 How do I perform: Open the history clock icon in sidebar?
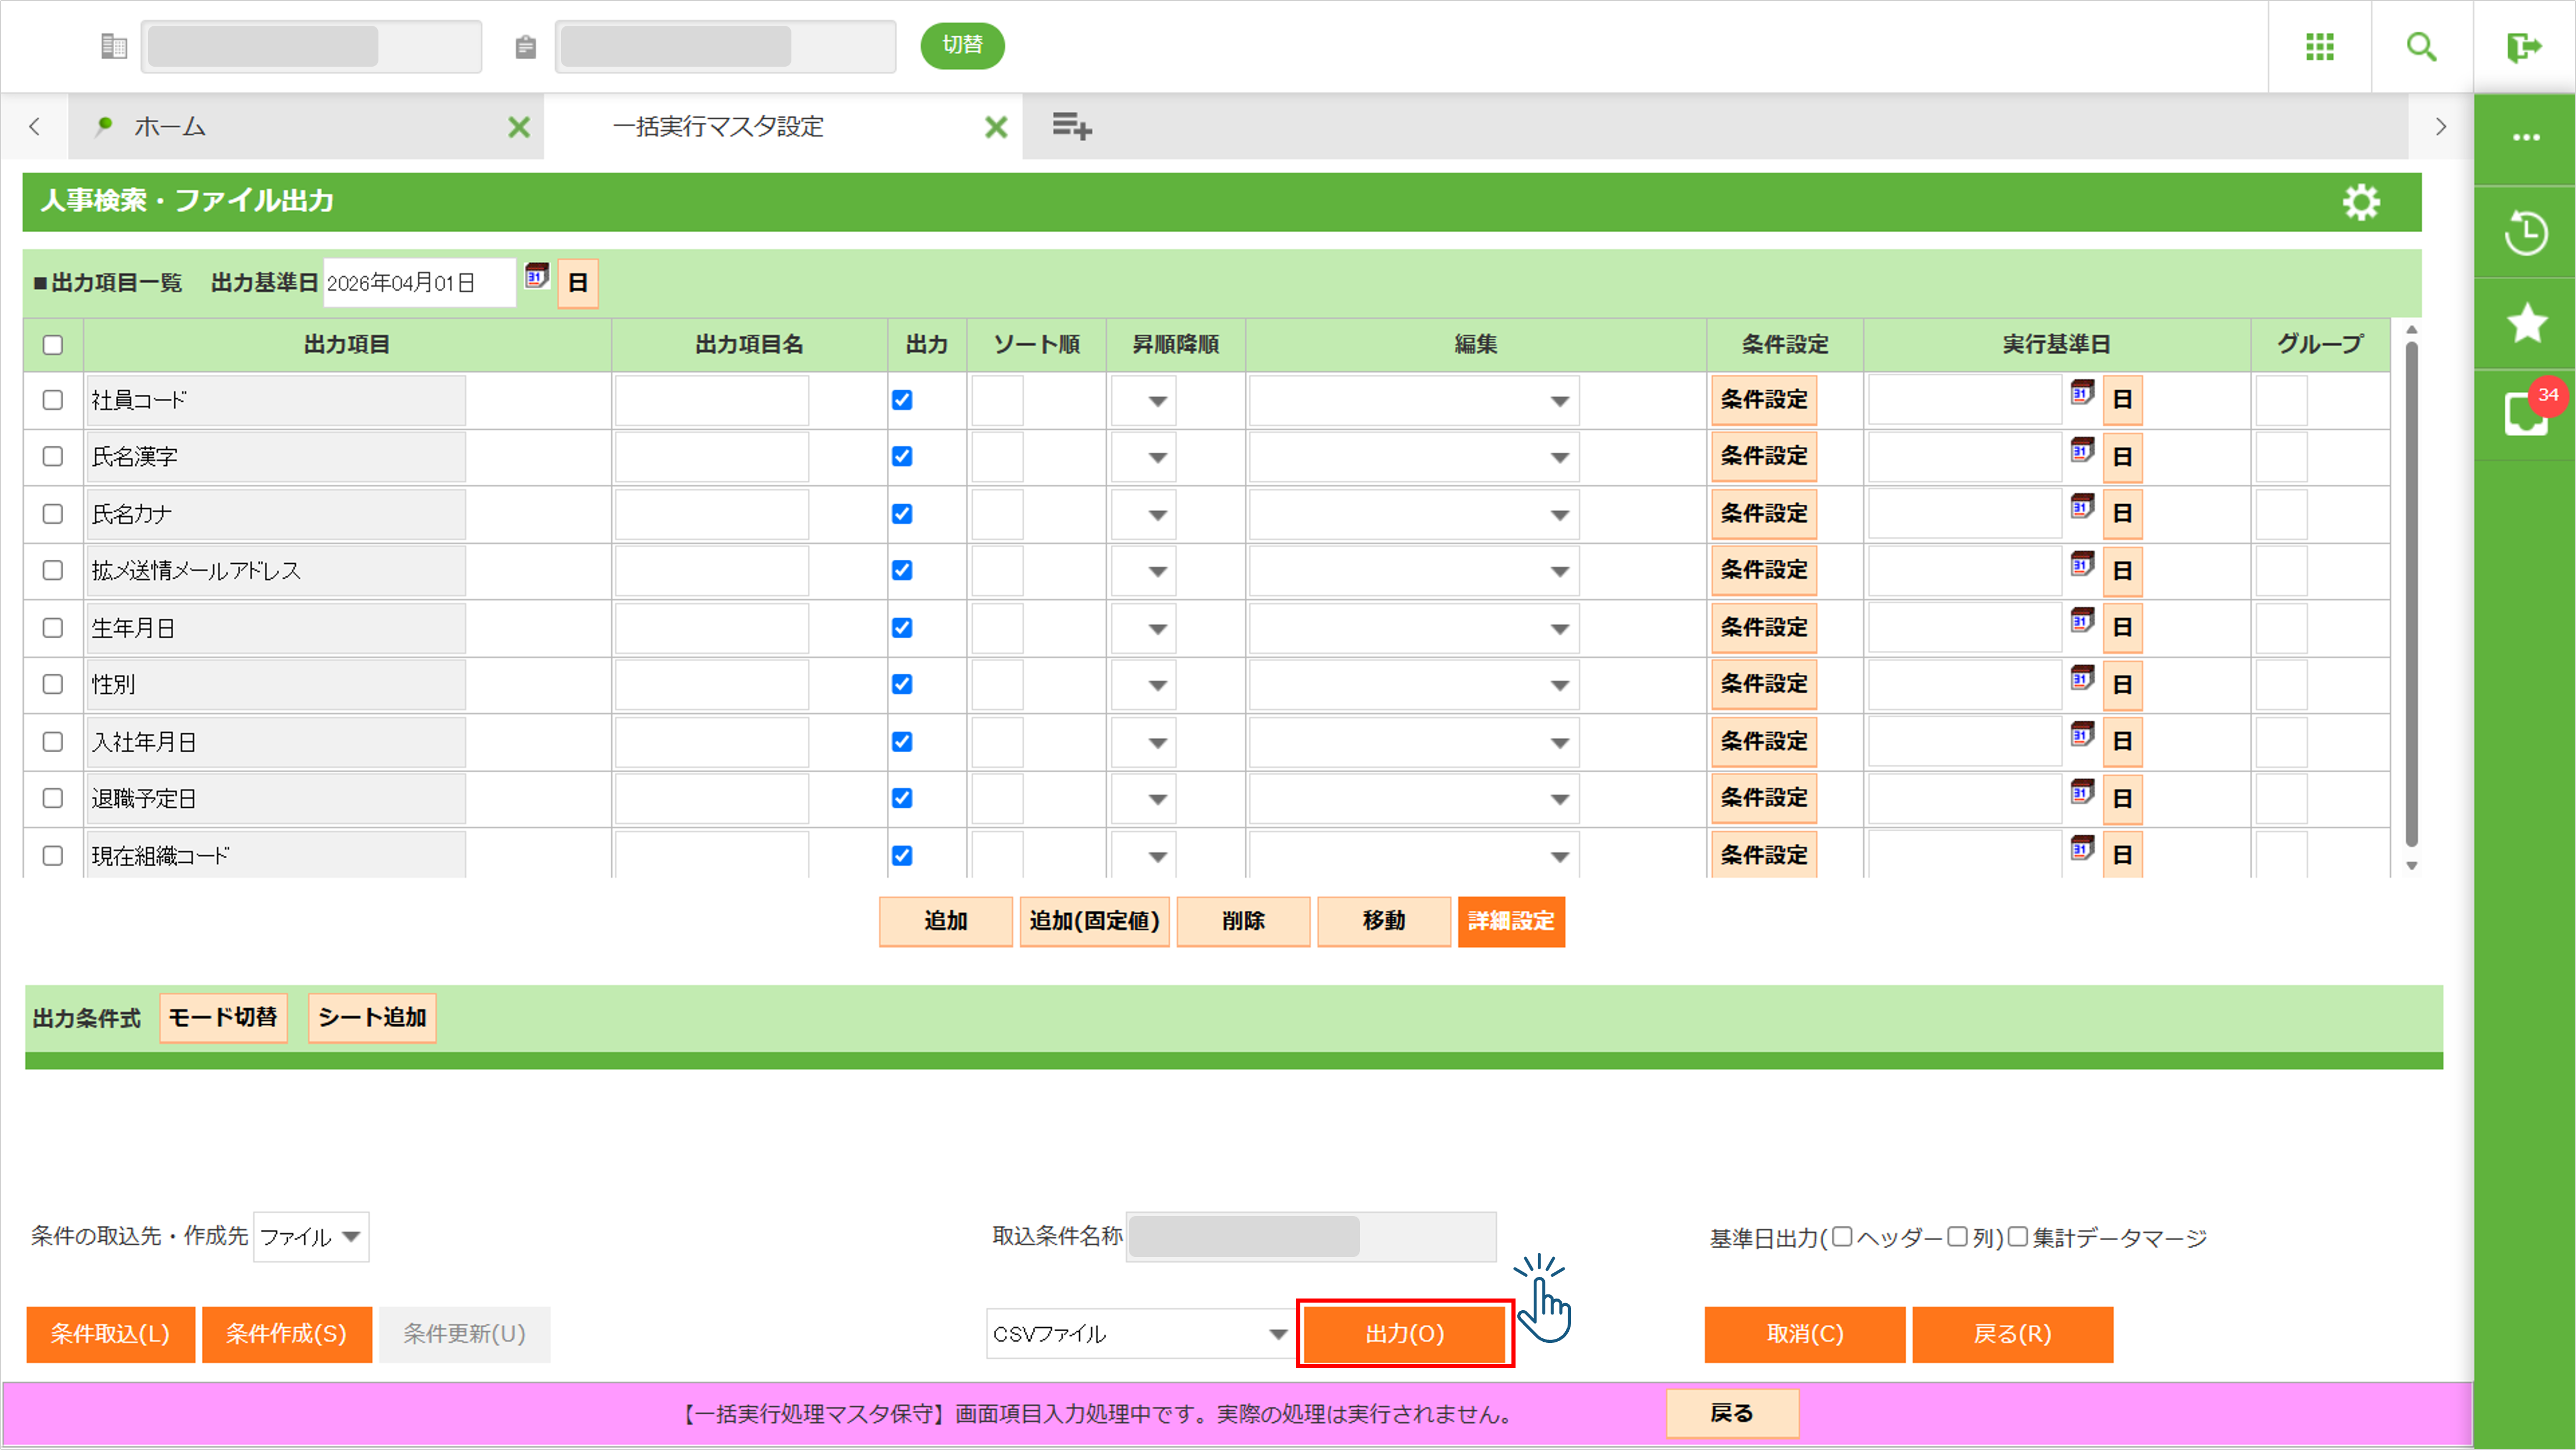2526,232
